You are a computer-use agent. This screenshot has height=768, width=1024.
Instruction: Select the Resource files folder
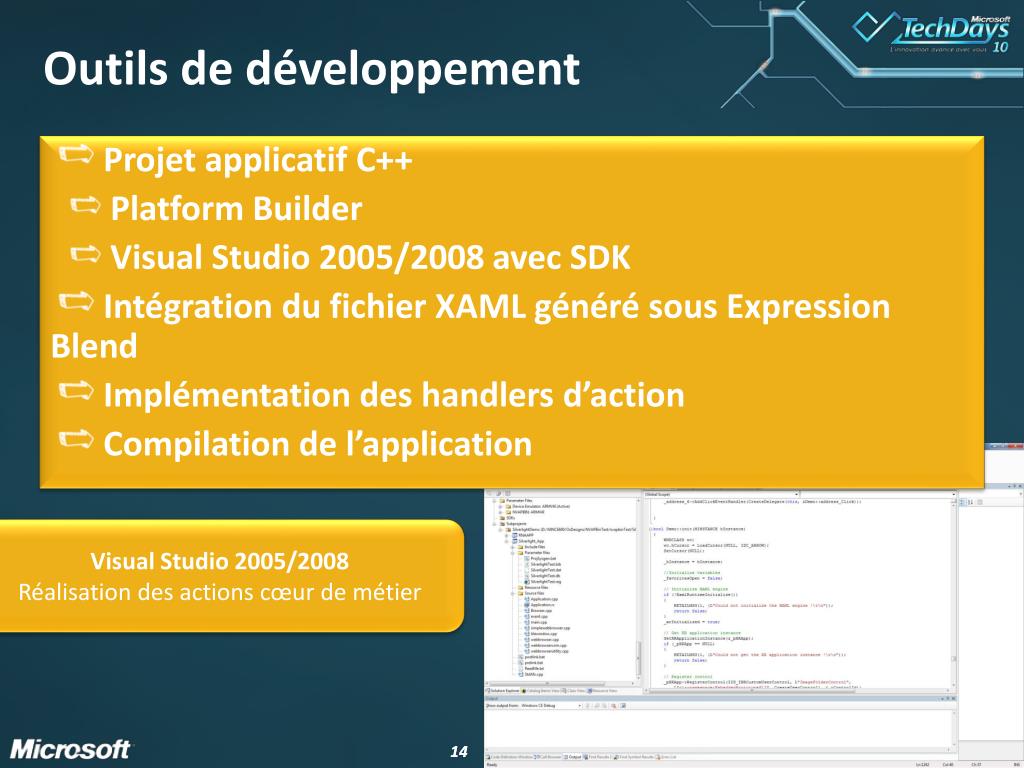[533, 587]
